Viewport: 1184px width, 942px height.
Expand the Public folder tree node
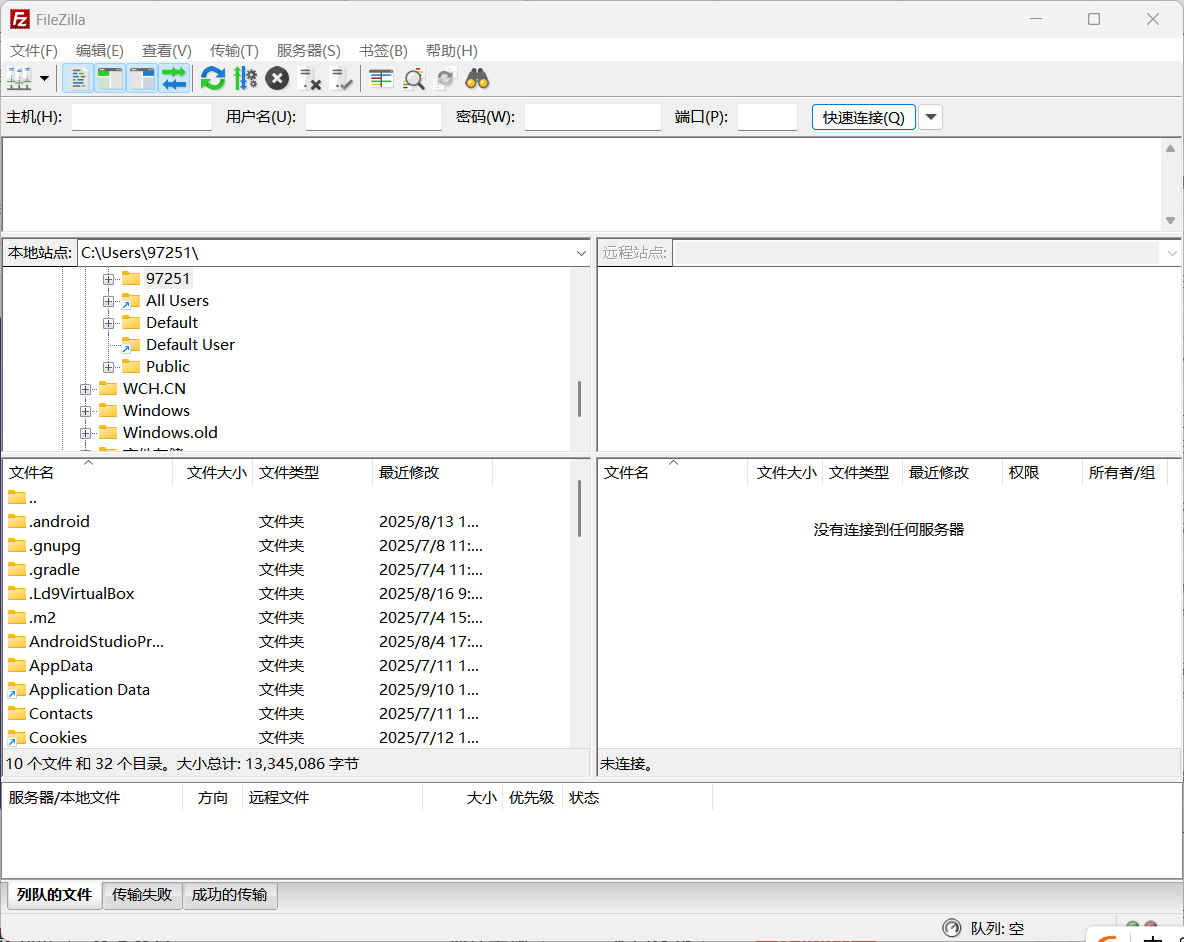(109, 367)
